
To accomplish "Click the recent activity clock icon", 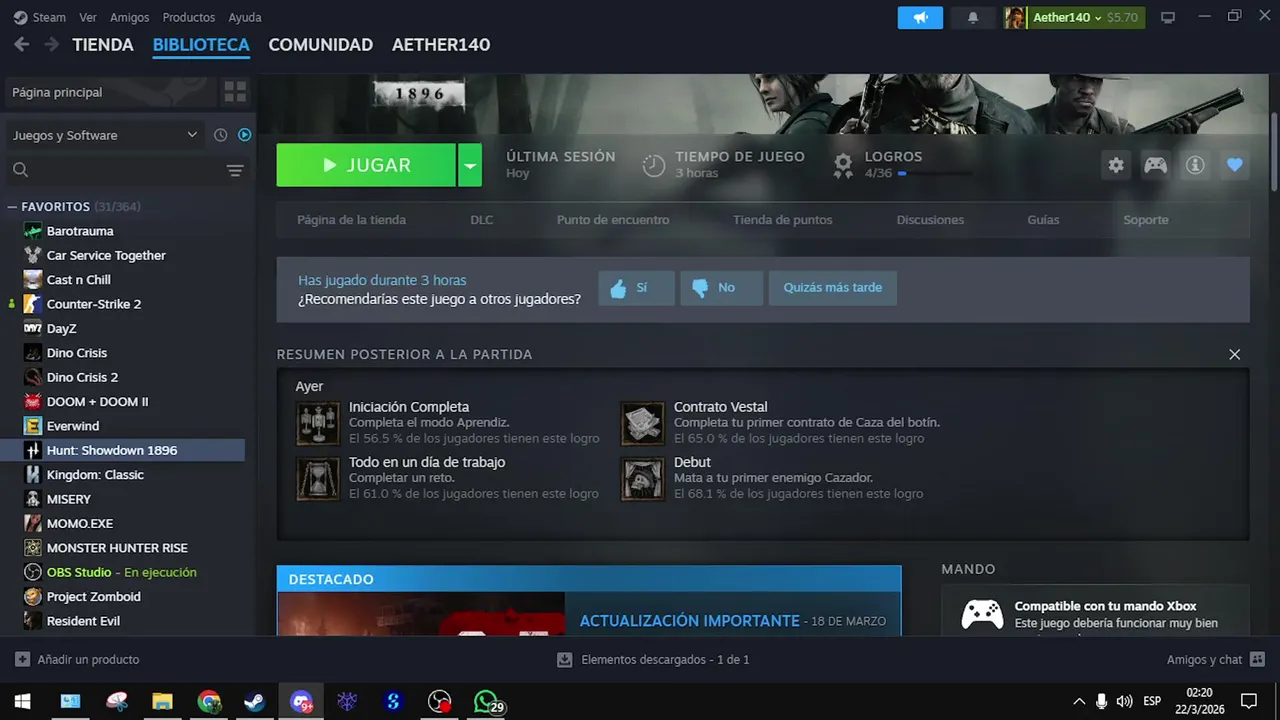I will tap(221, 135).
